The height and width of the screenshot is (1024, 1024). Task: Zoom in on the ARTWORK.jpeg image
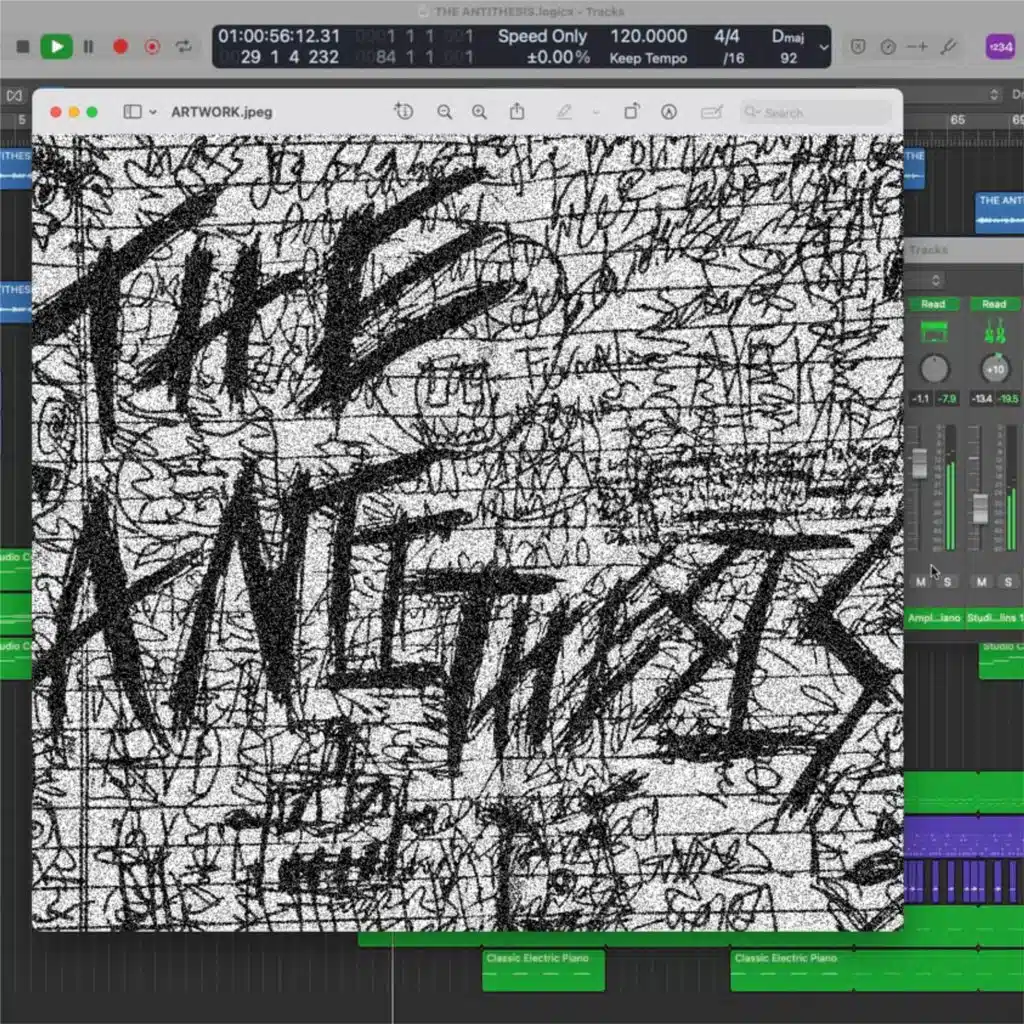coord(479,112)
